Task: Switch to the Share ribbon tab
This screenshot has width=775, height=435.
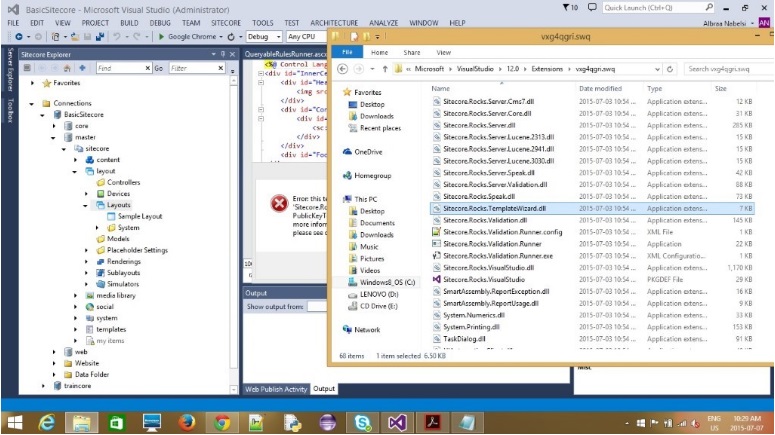Action: [412, 52]
